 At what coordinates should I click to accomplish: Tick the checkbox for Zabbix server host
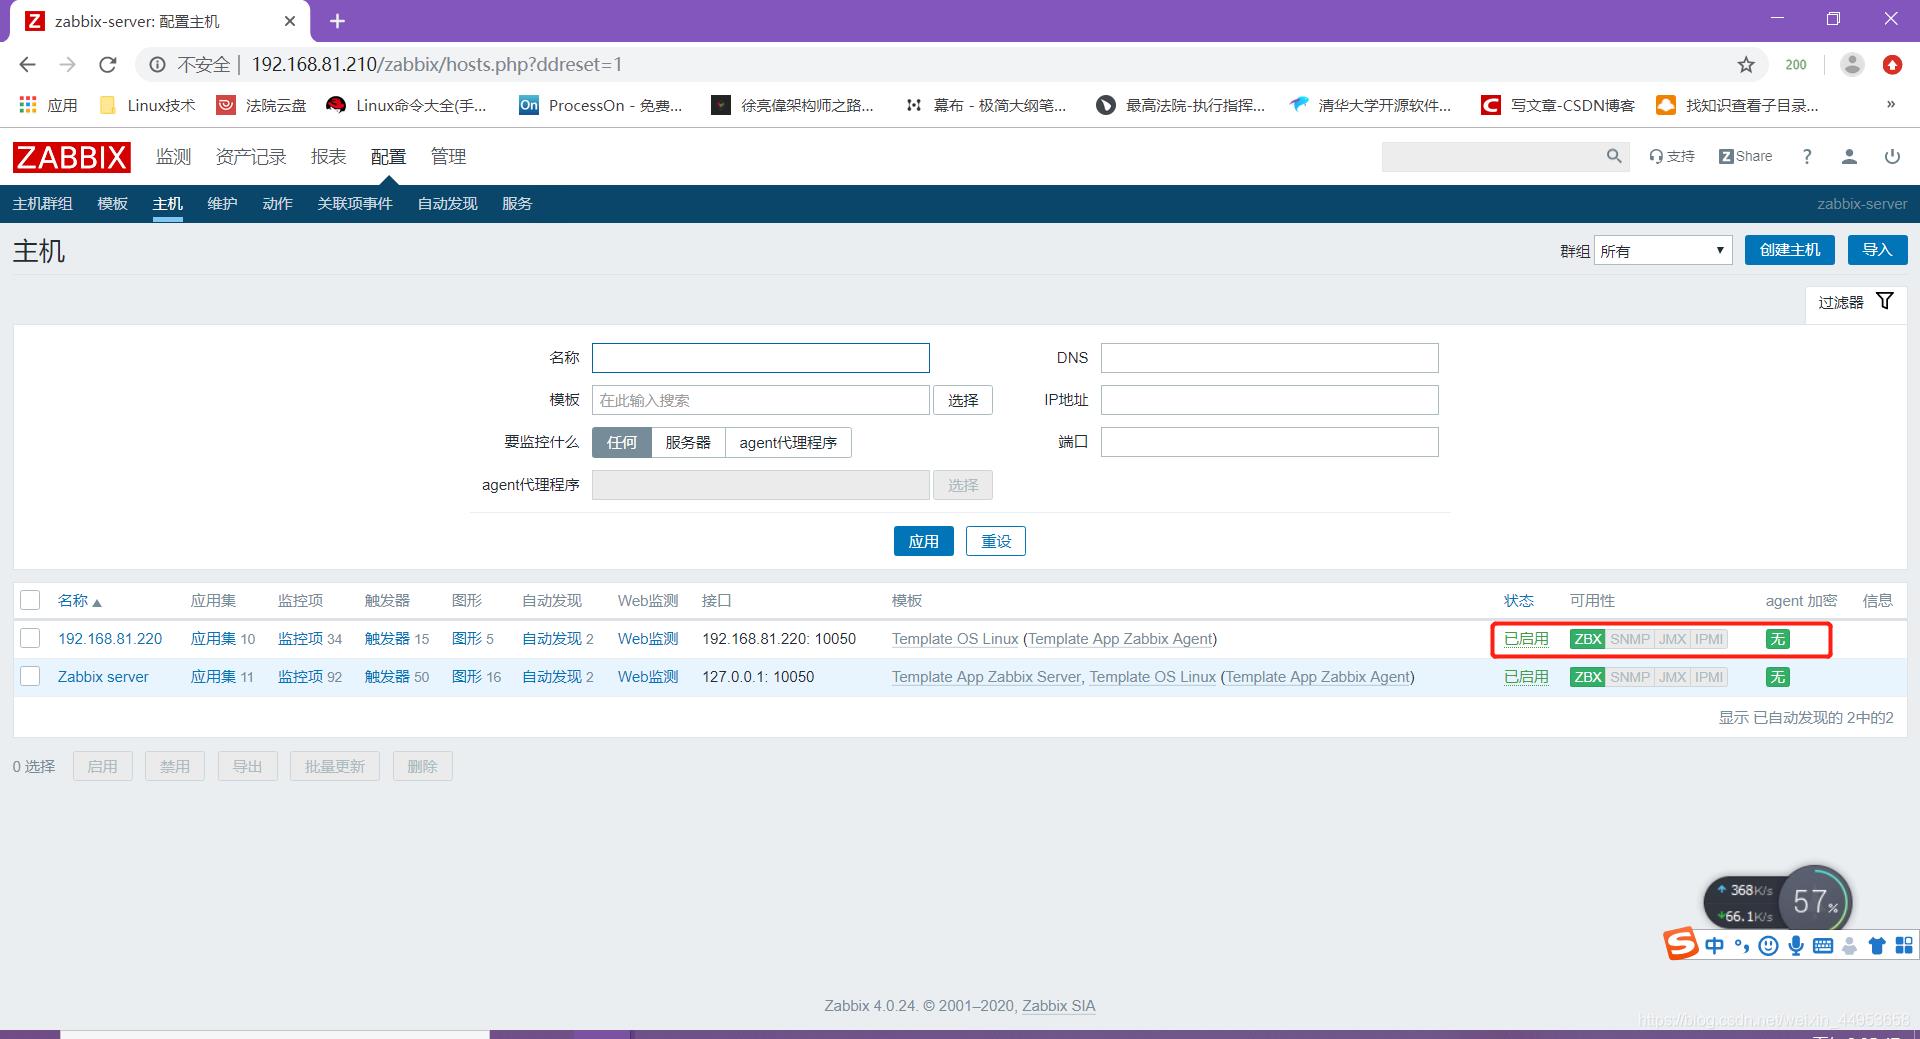[30, 676]
